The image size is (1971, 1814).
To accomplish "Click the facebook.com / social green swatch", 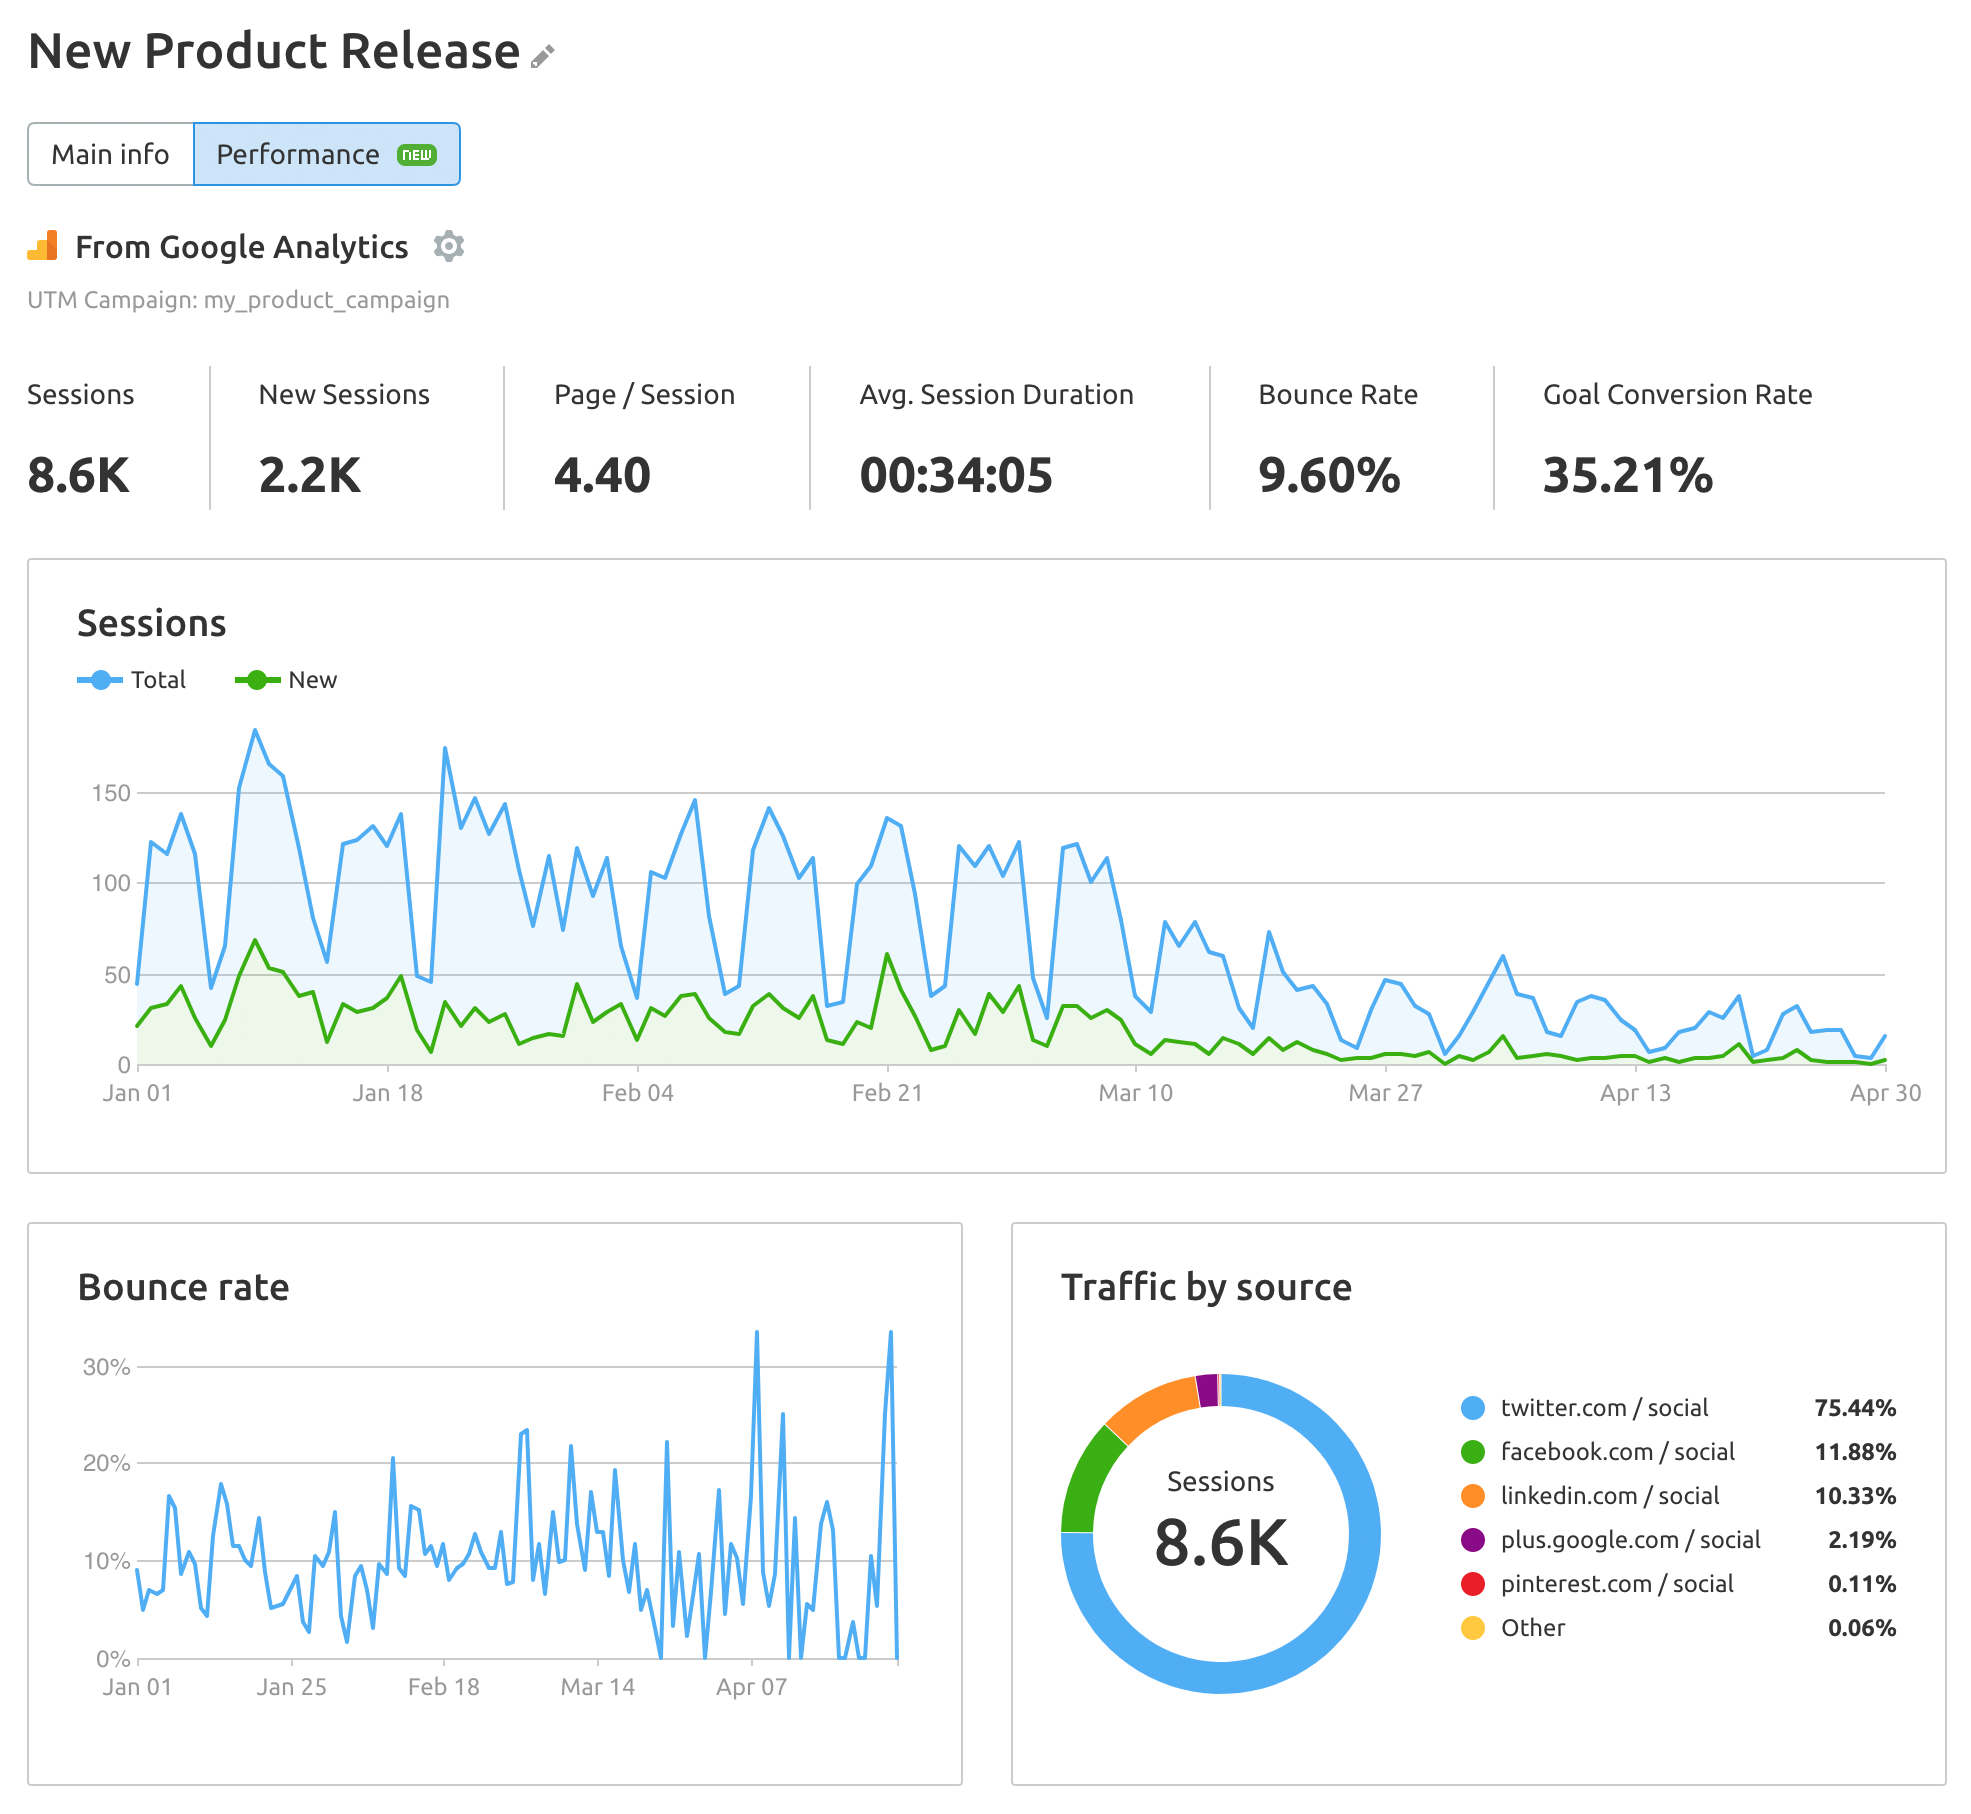I will (x=1473, y=1452).
